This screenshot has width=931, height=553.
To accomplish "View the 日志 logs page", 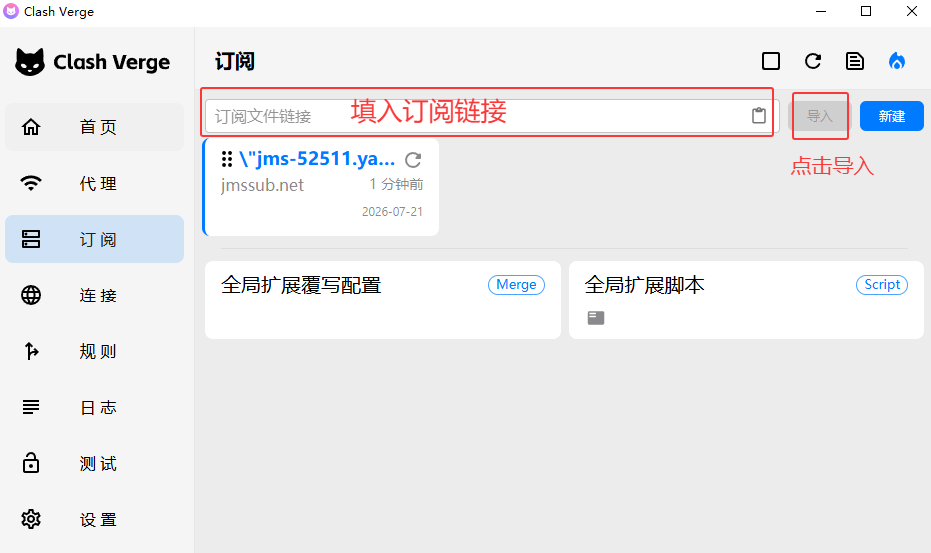I will click(x=94, y=407).
